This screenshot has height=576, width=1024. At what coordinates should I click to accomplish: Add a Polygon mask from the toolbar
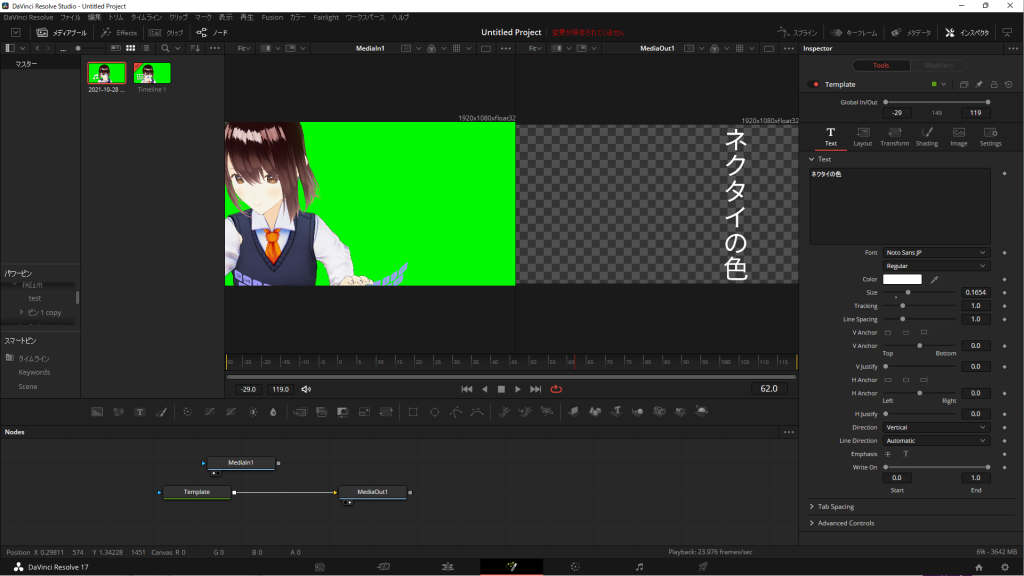click(456, 412)
